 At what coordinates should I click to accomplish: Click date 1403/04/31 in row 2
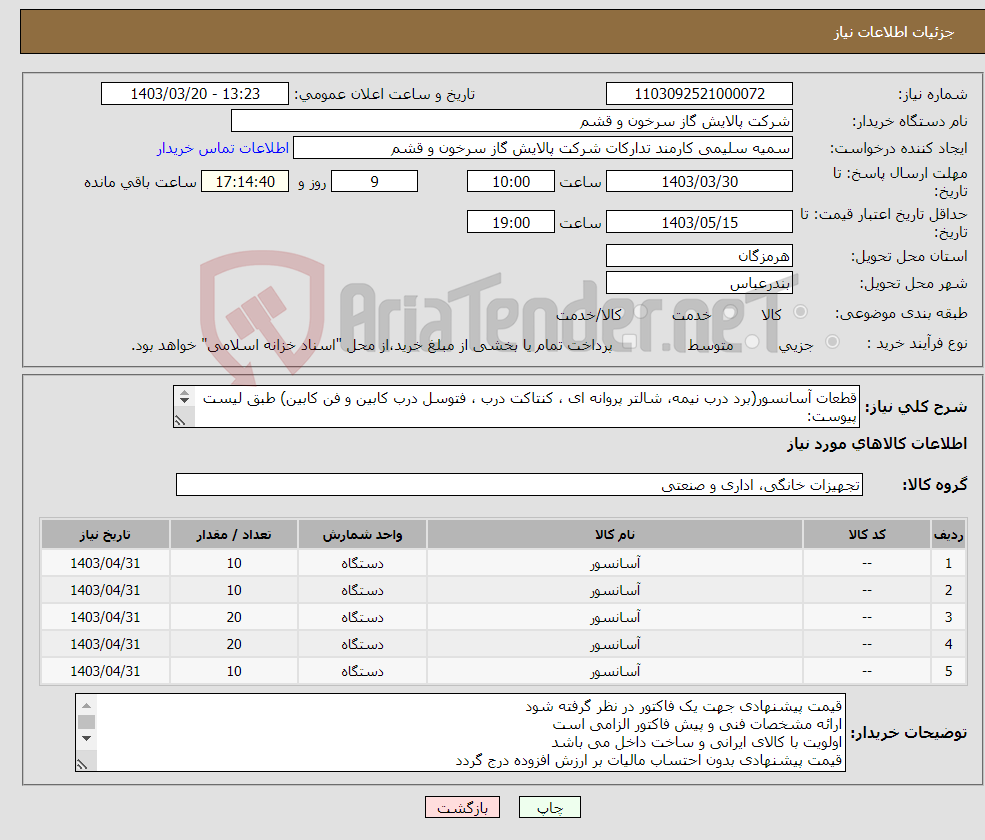[105, 591]
